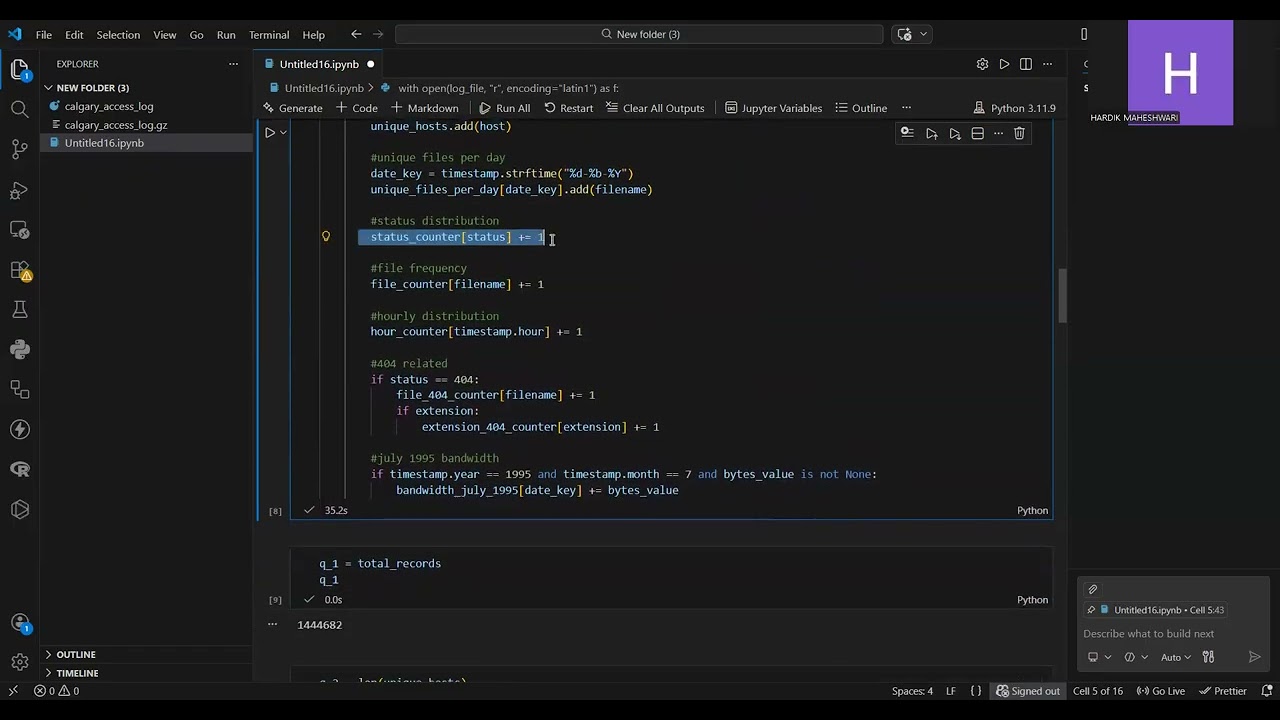Select the Untitled16.ipynb editor tab
1280x720 pixels.
tap(319, 64)
